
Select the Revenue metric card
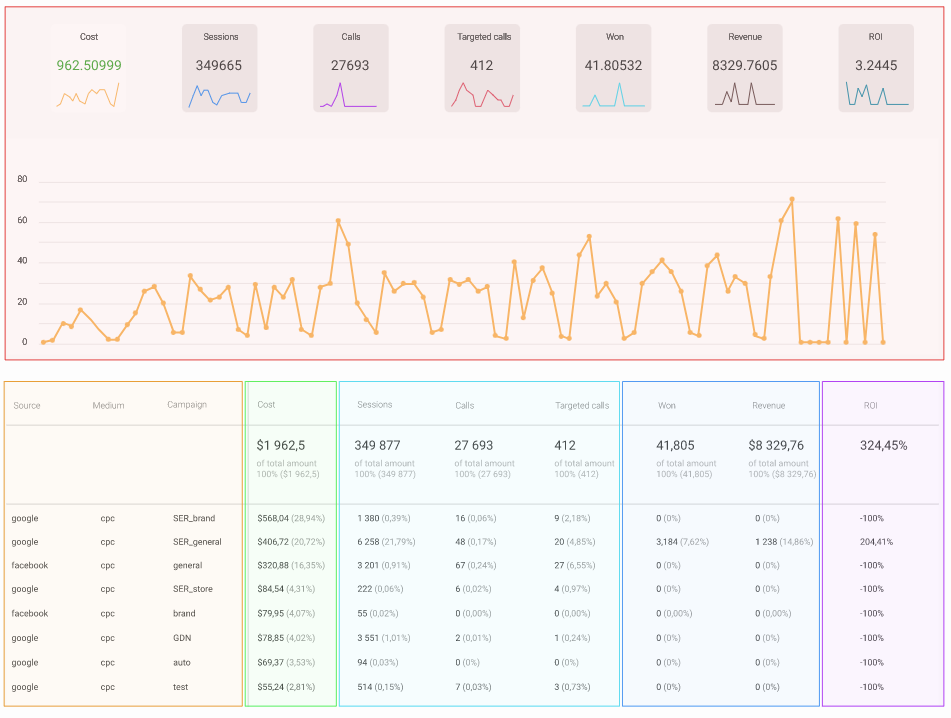[745, 68]
